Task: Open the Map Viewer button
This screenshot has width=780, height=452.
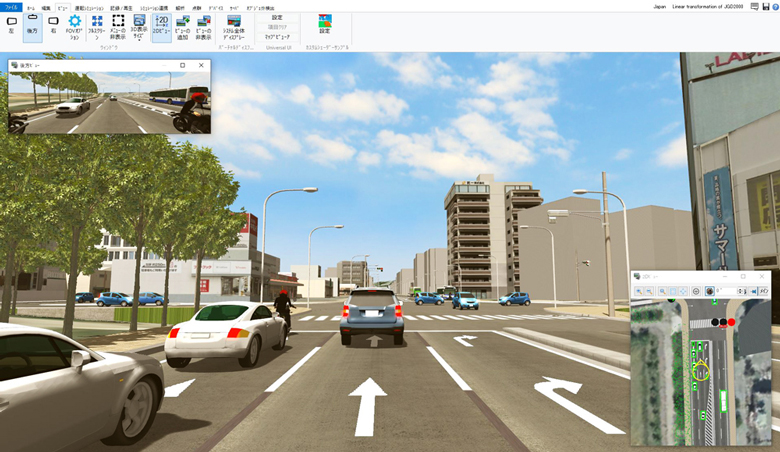Action: 277,37
